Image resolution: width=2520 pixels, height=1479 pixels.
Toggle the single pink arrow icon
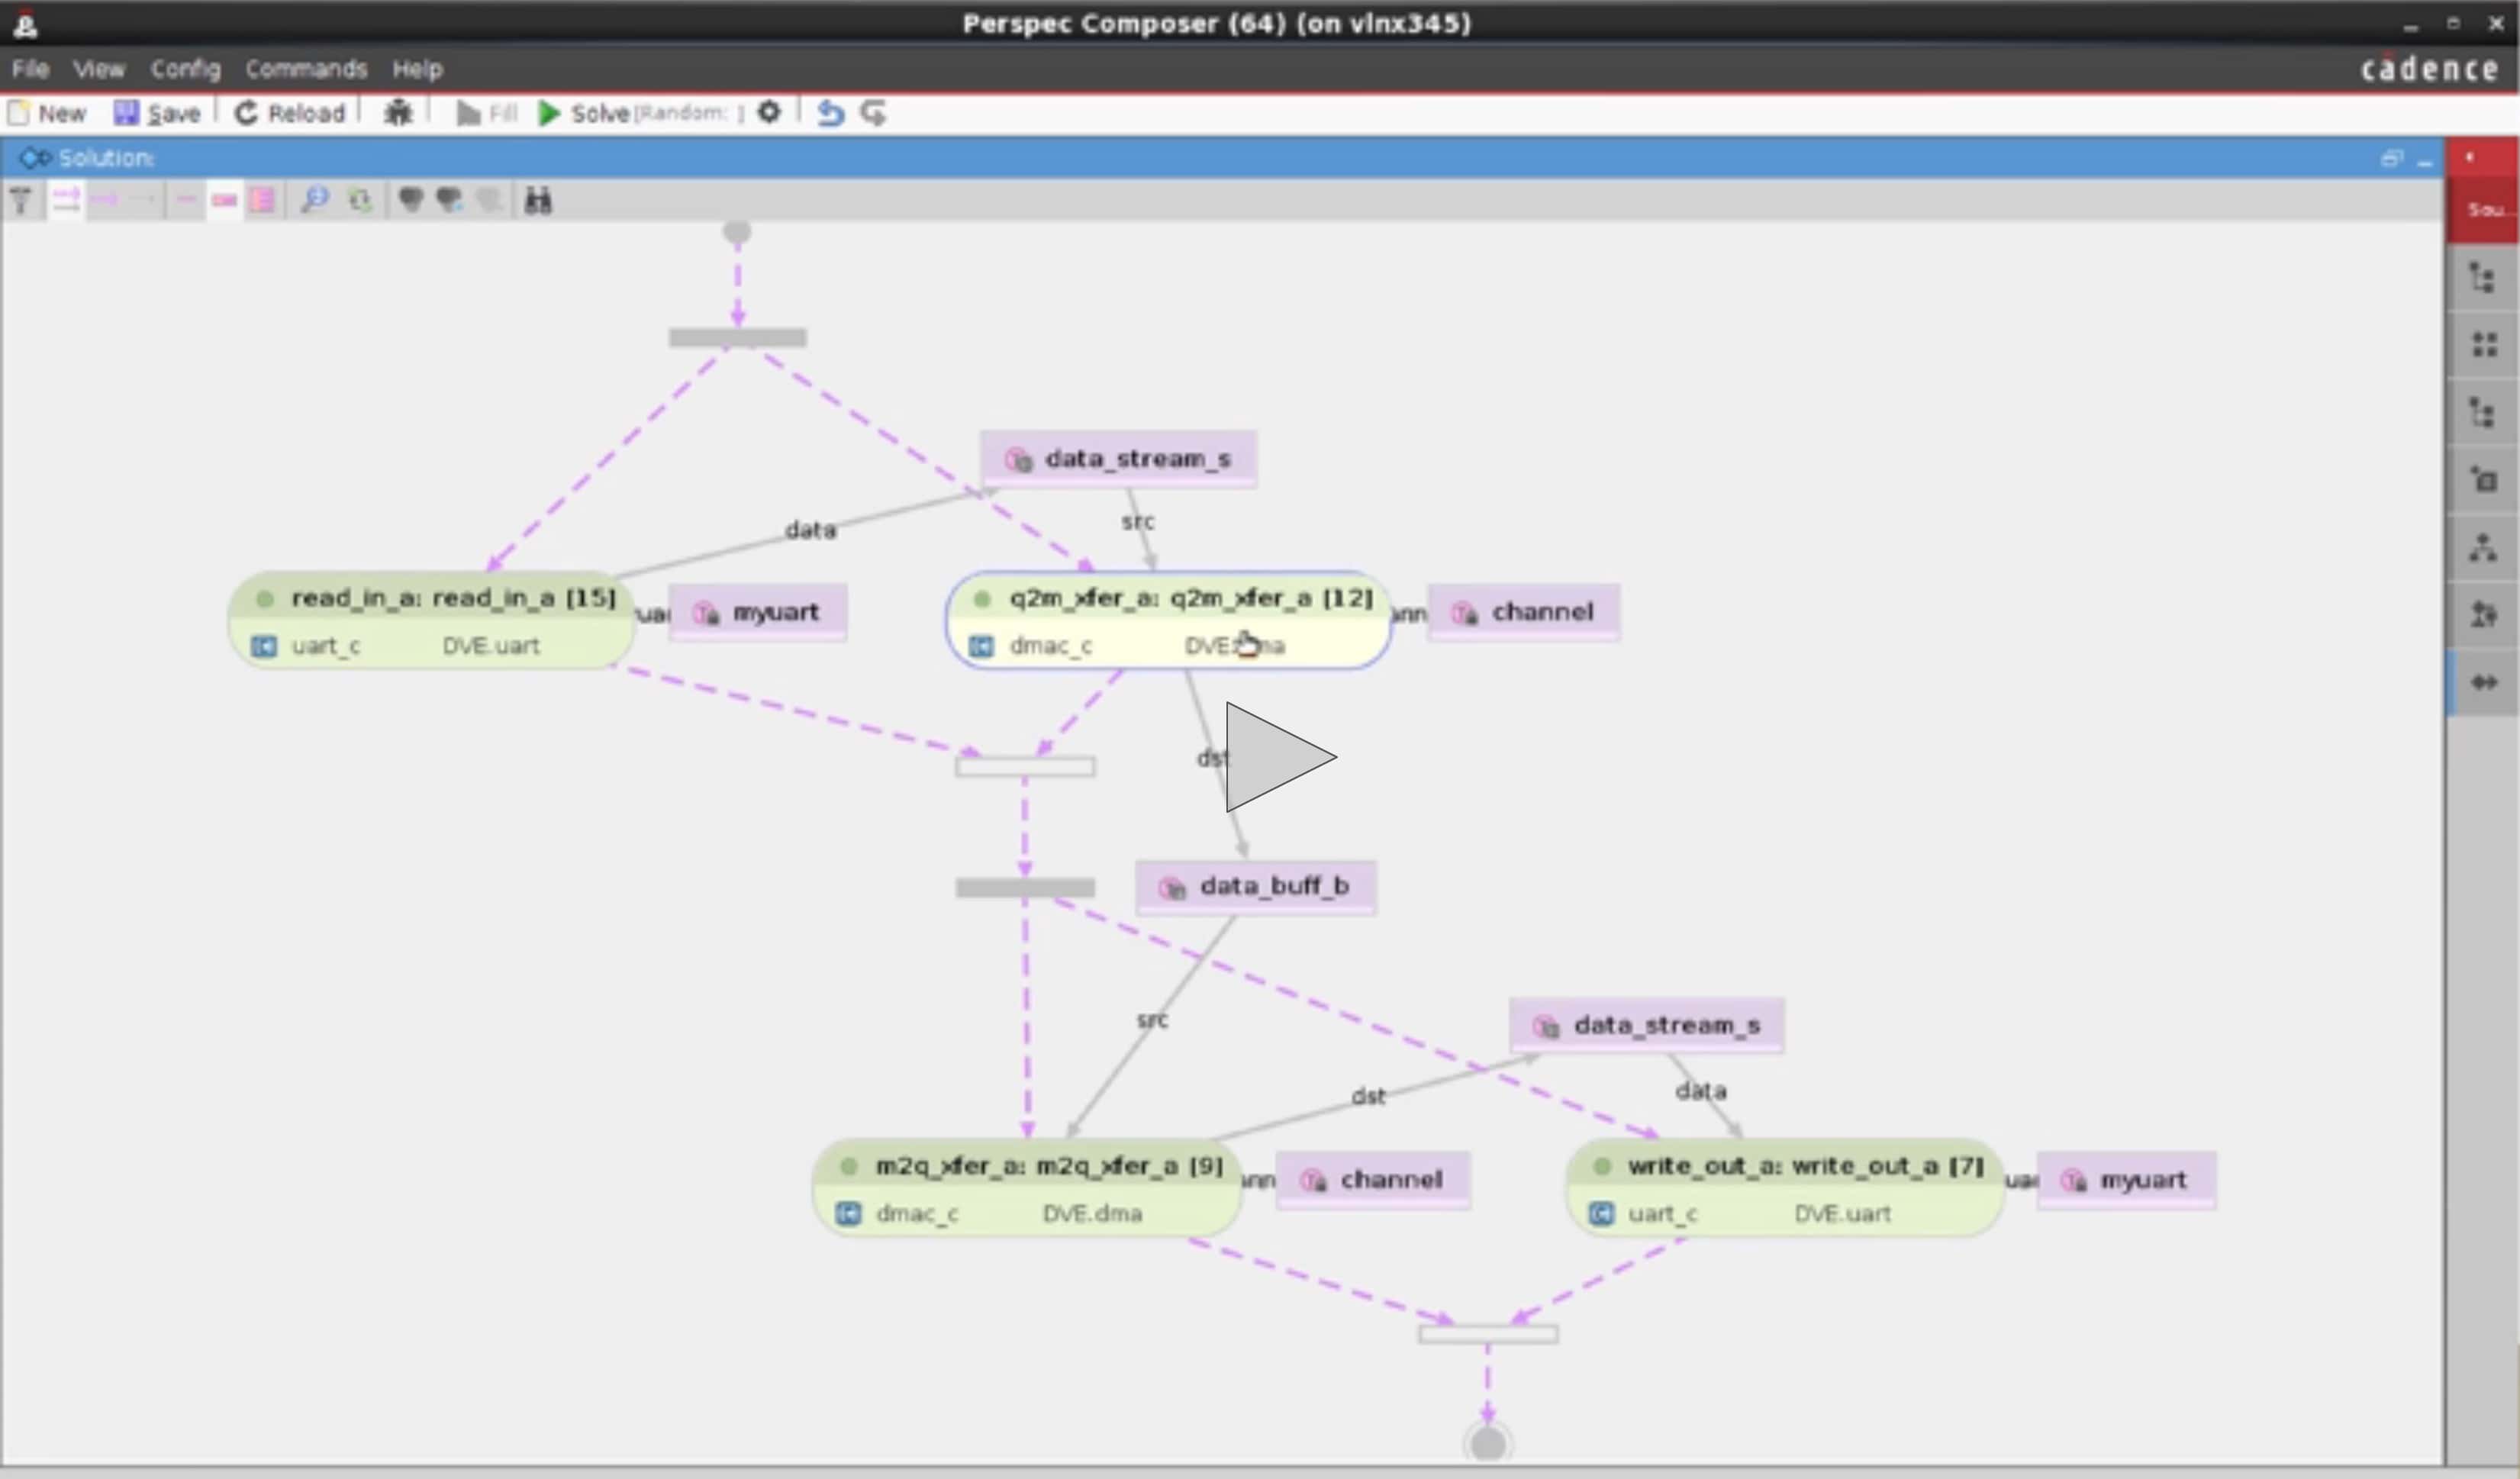coord(104,201)
